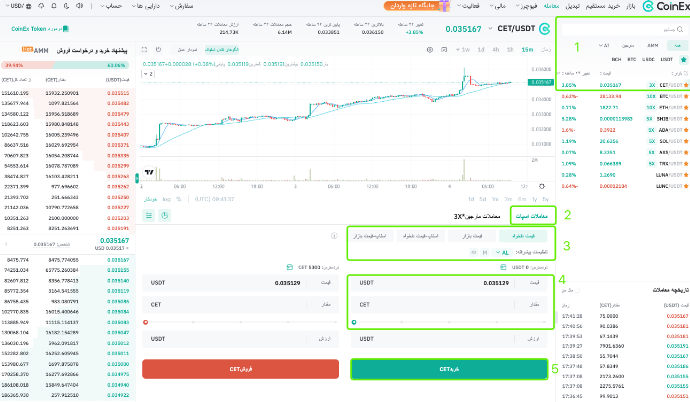Open the account dropdown menu

[111, 6]
